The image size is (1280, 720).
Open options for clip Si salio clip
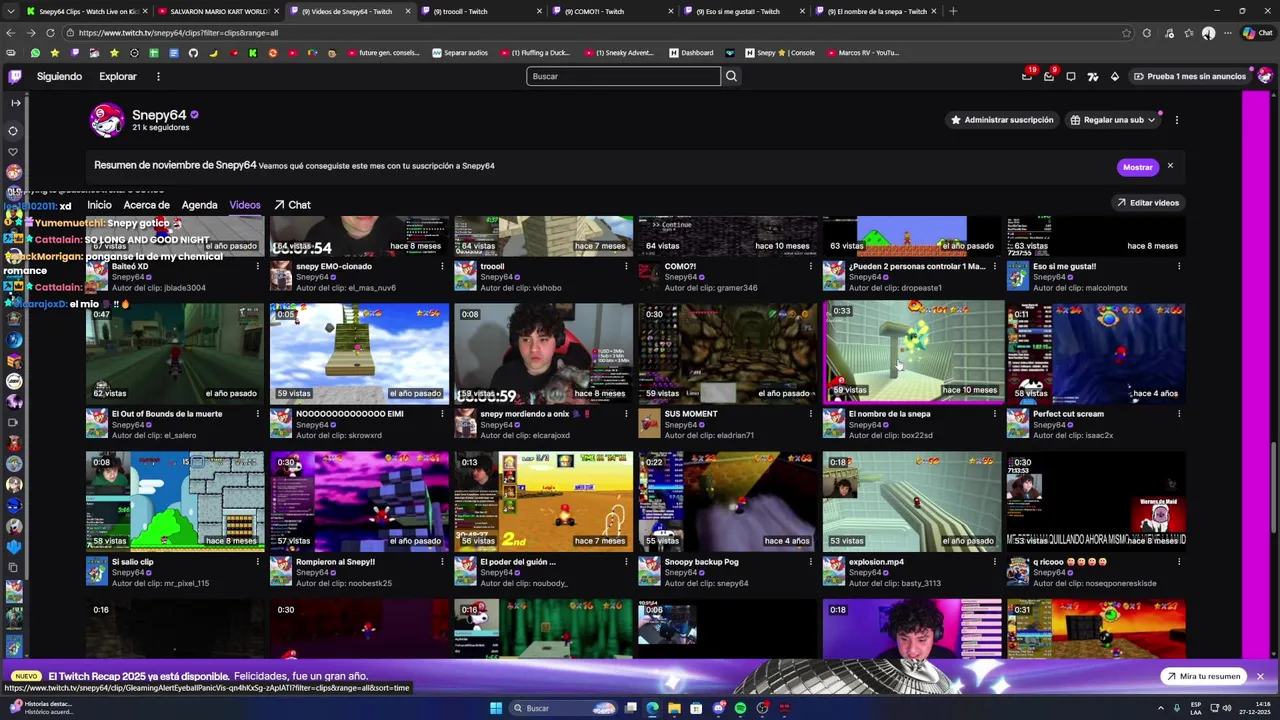[x=258, y=562]
